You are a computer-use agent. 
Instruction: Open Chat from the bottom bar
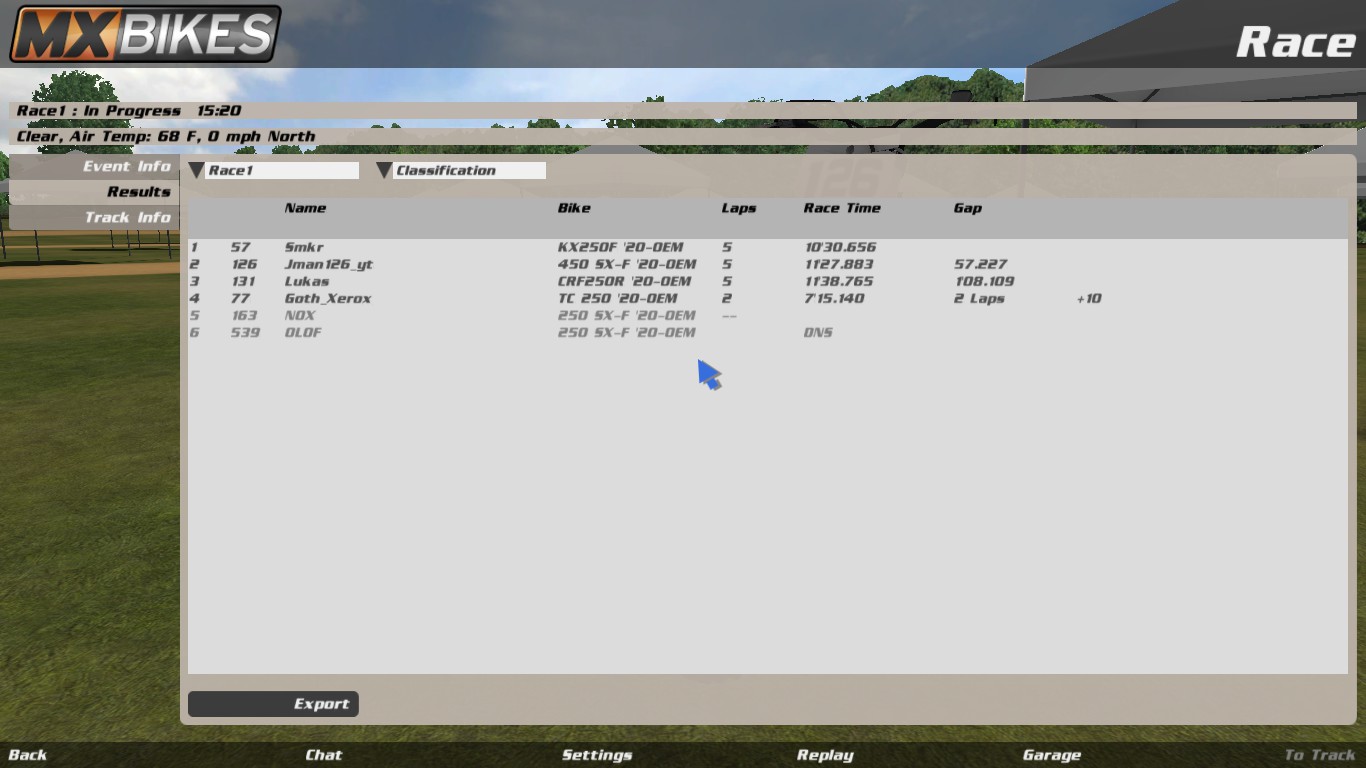[x=324, y=755]
